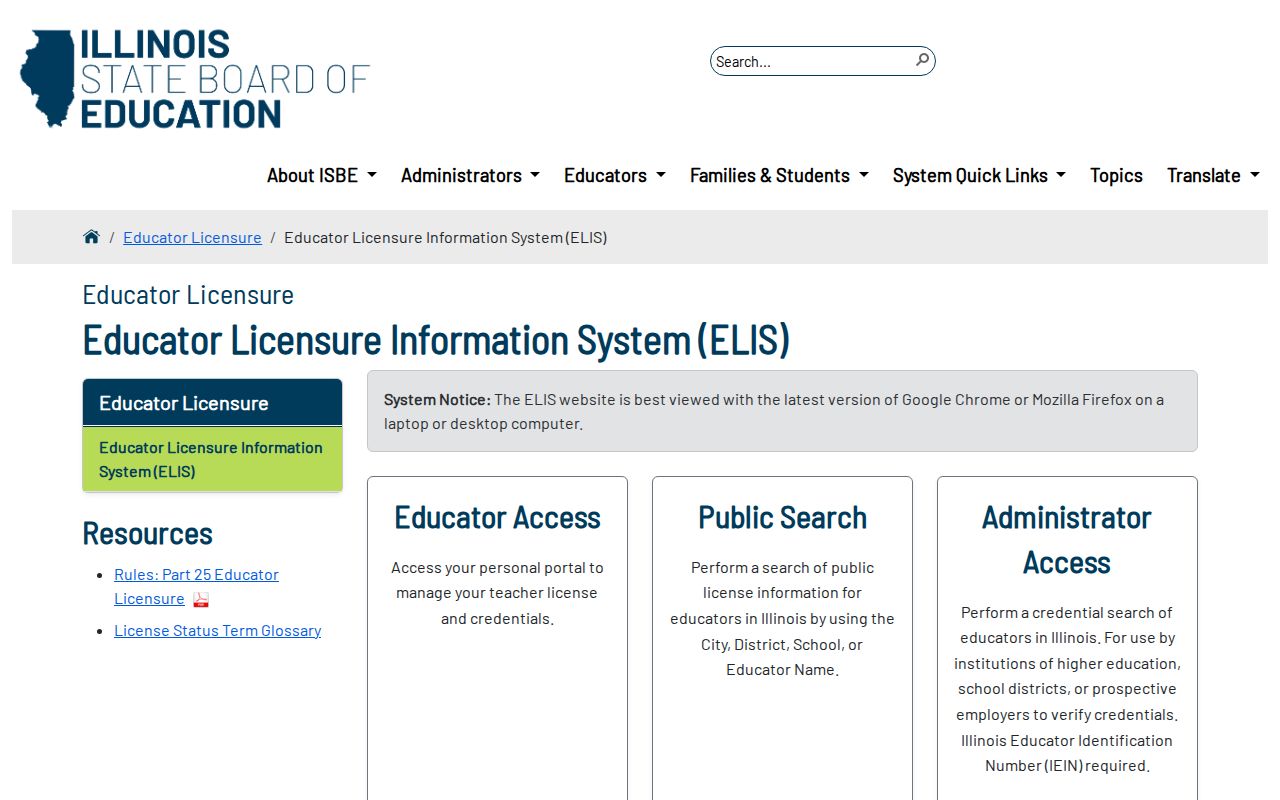Click the Public Search description text
This screenshot has width=1280, height=800.
pos(782,618)
